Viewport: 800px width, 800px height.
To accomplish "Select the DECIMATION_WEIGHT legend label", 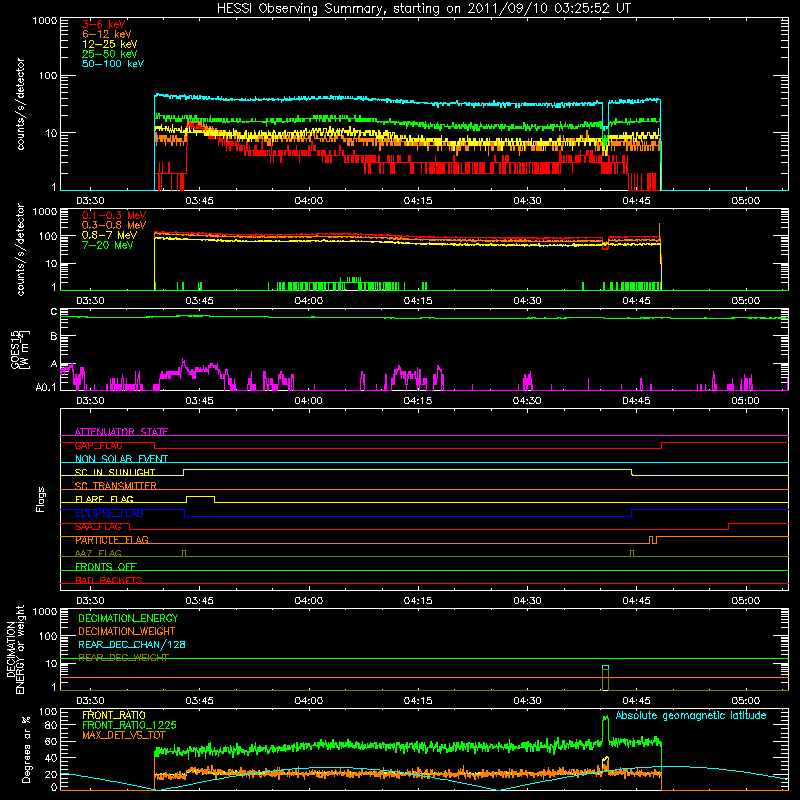I will coord(127,631).
